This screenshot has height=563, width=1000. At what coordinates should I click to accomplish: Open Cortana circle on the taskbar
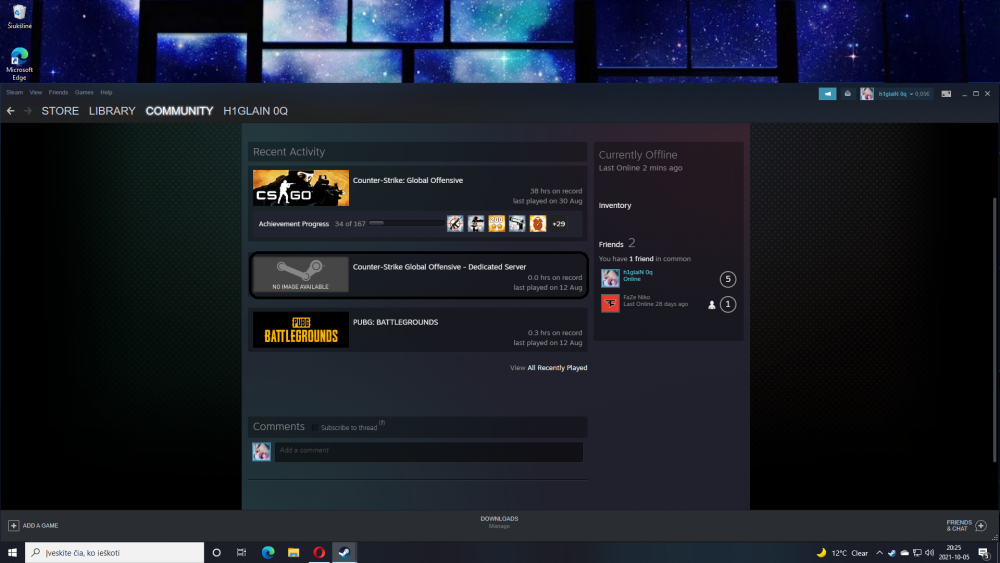(x=216, y=552)
